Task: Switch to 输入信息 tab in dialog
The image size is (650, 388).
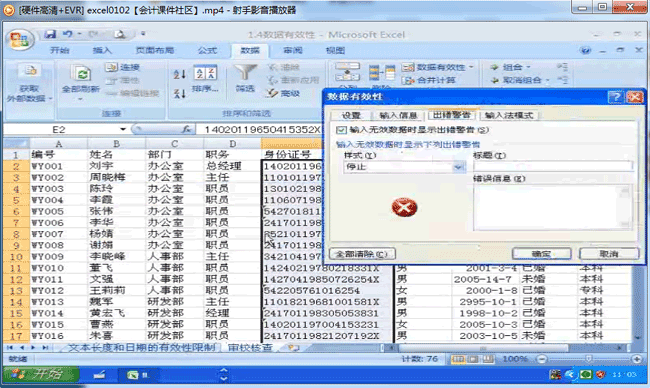Action: tap(398, 115)
